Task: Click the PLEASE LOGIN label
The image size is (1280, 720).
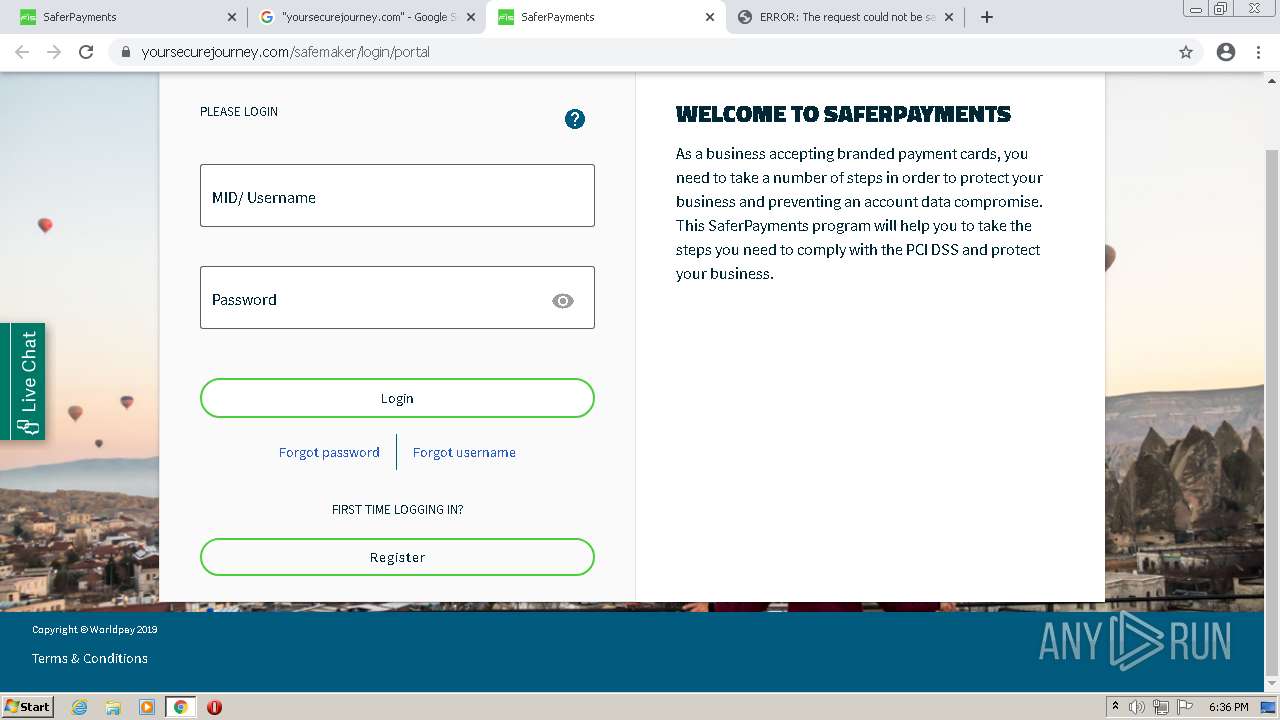Action: pyautogui.click(x=239, y=111)
